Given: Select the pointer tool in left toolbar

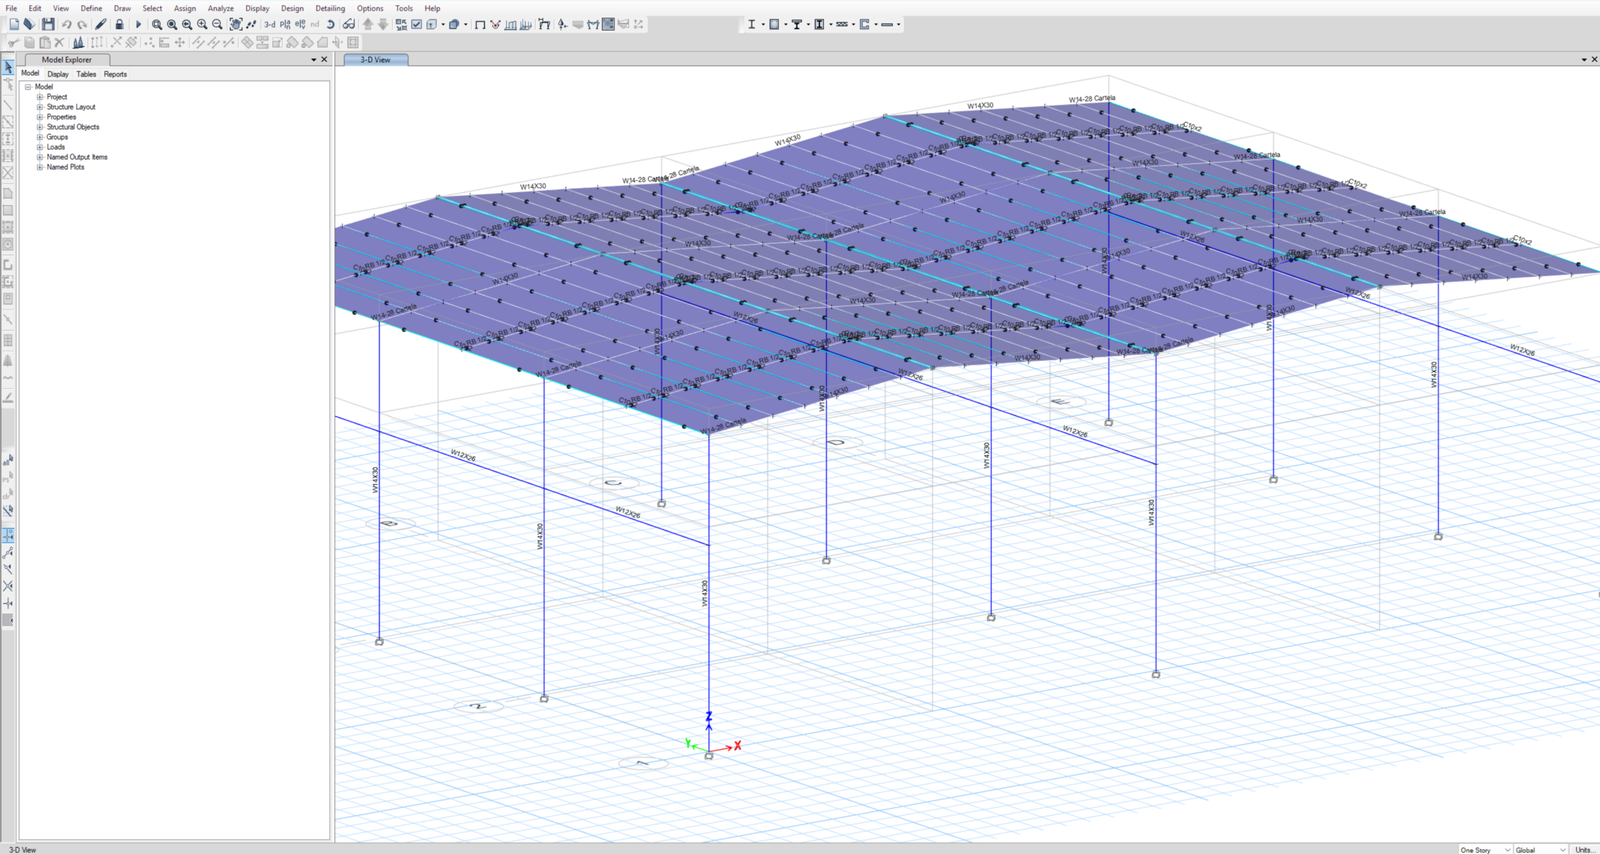Looking at the screenshot, I should point(8,67).
